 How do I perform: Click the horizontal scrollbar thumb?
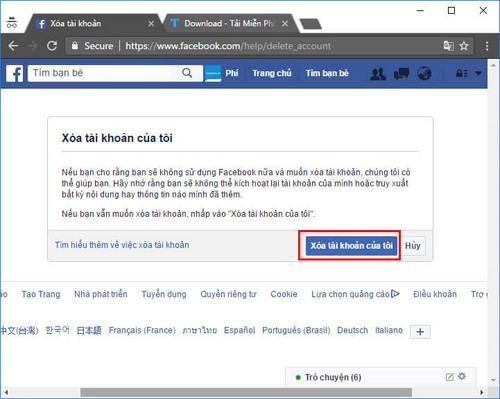click(x=246, y=392)
